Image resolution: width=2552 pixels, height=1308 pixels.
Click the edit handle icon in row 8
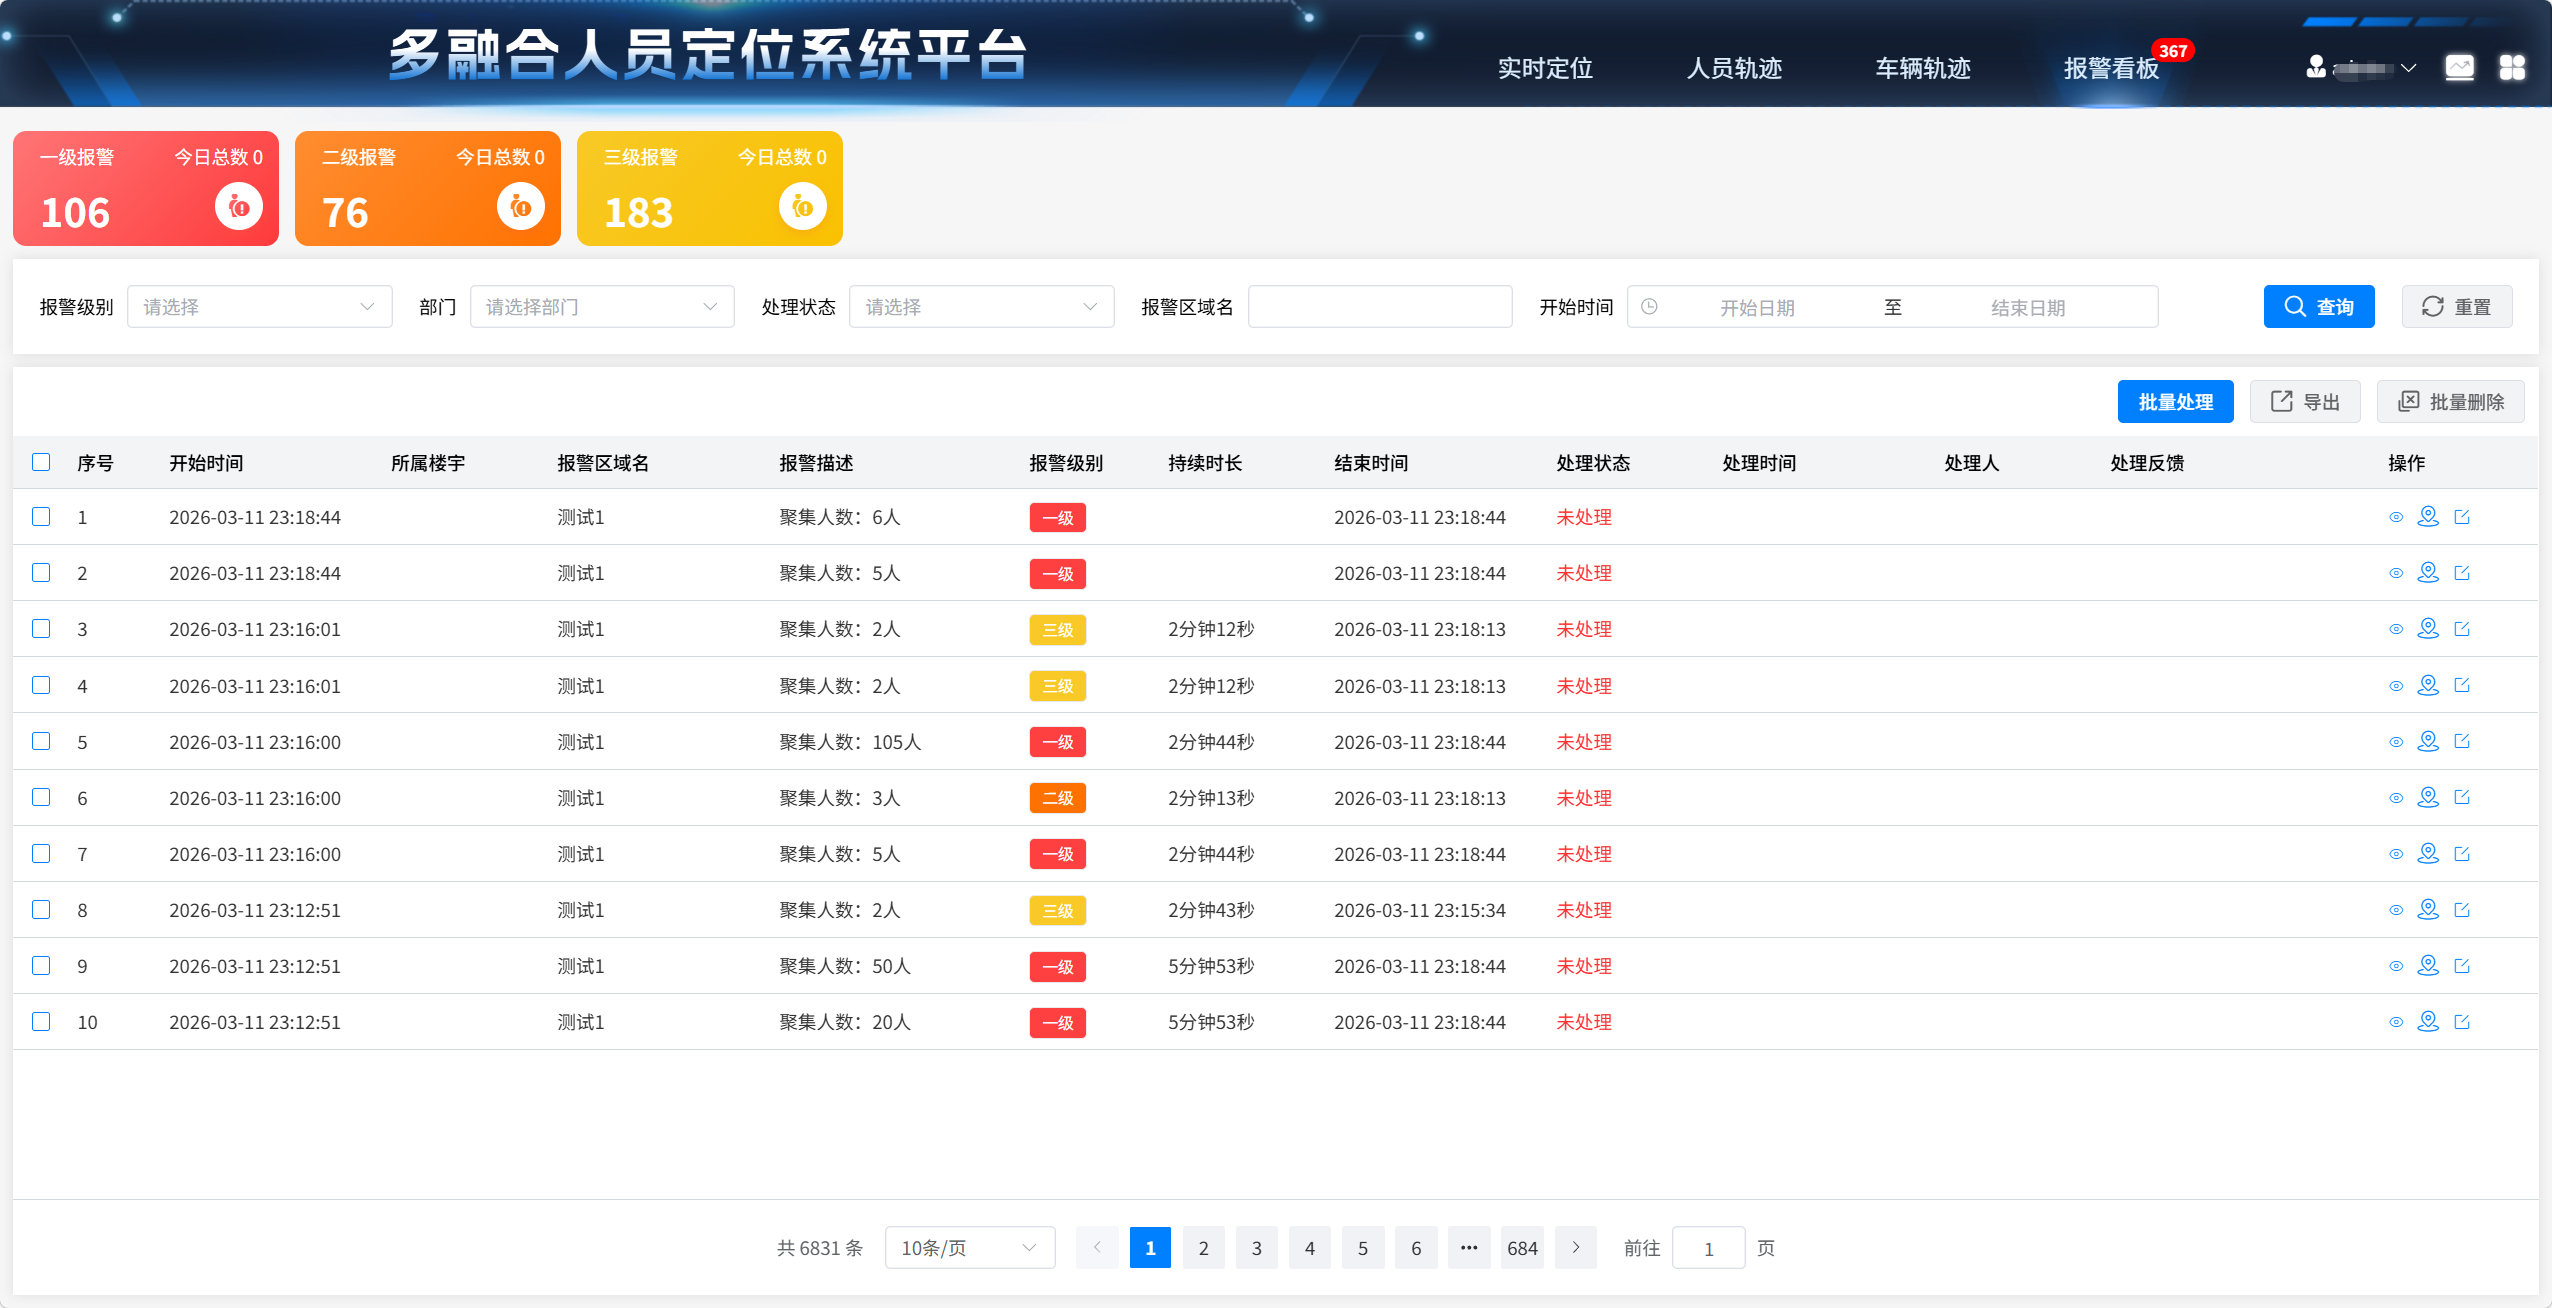[x=2462, y=910]
